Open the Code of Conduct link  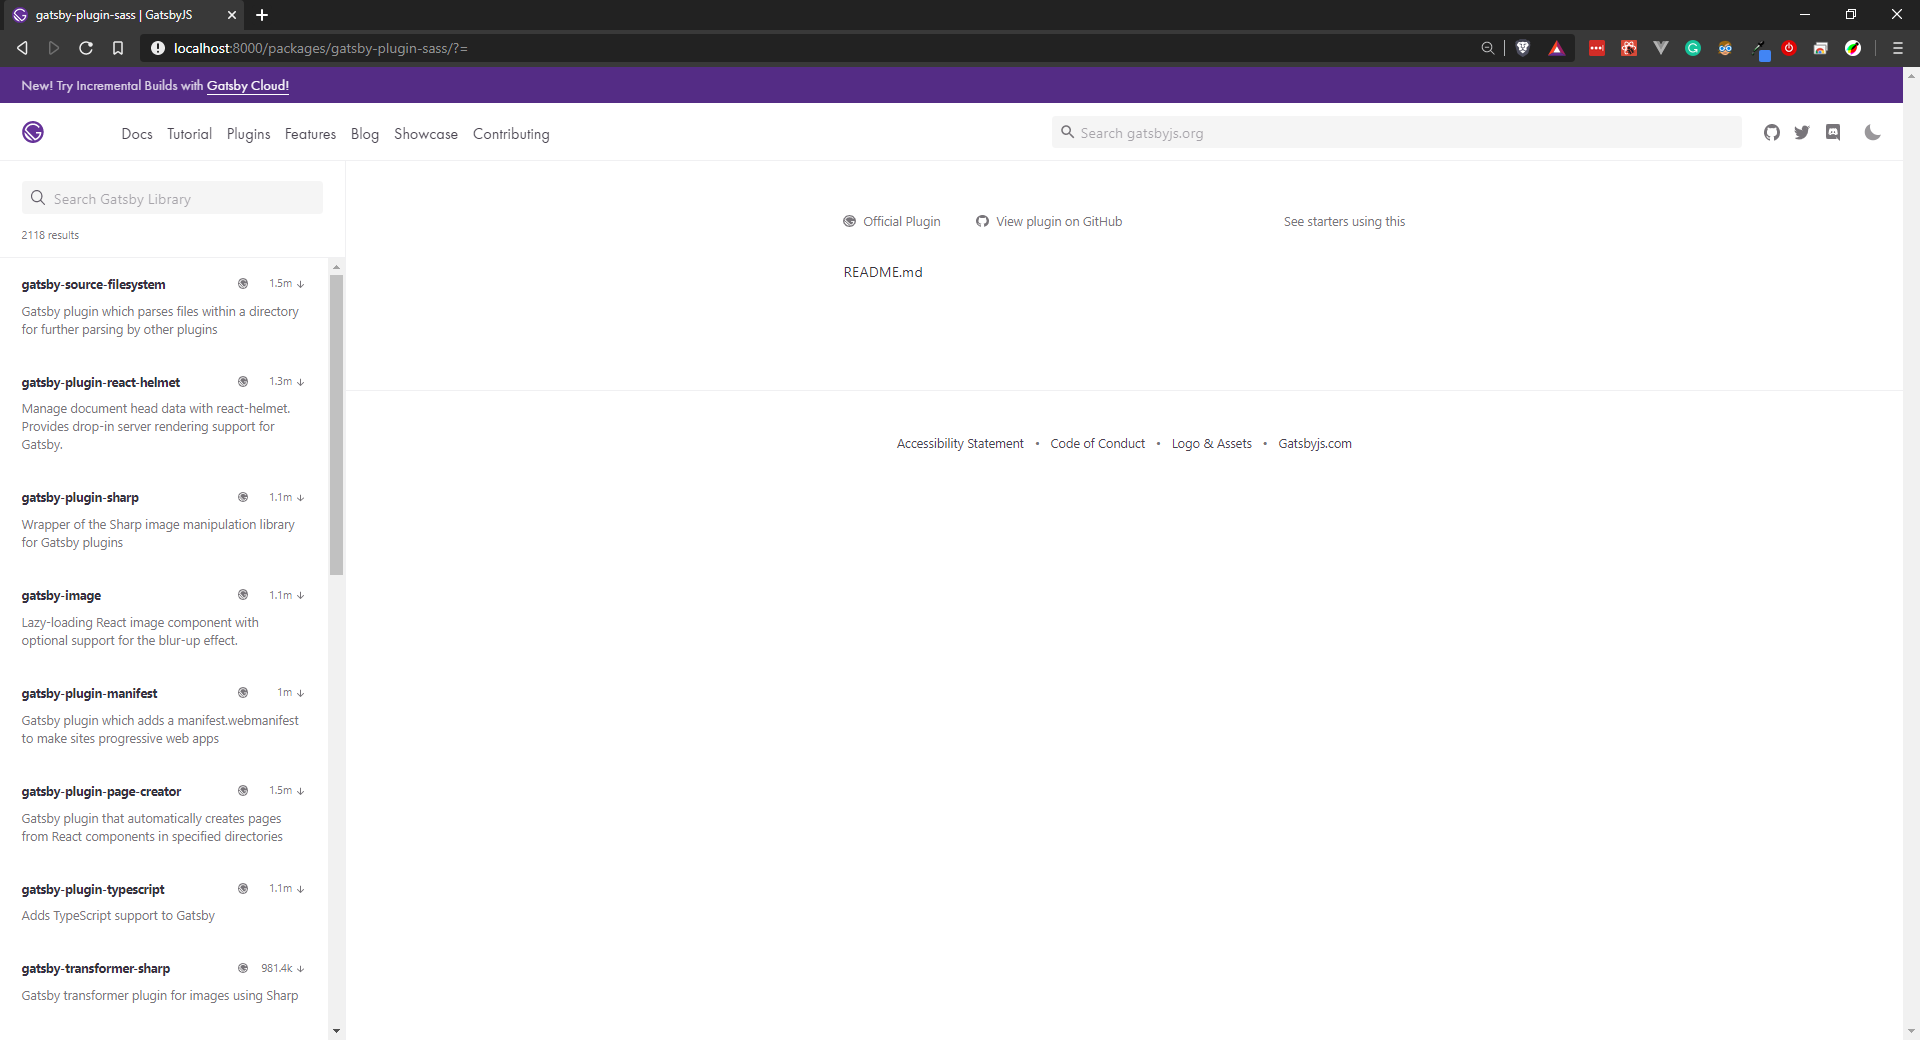click(1097, 443)
